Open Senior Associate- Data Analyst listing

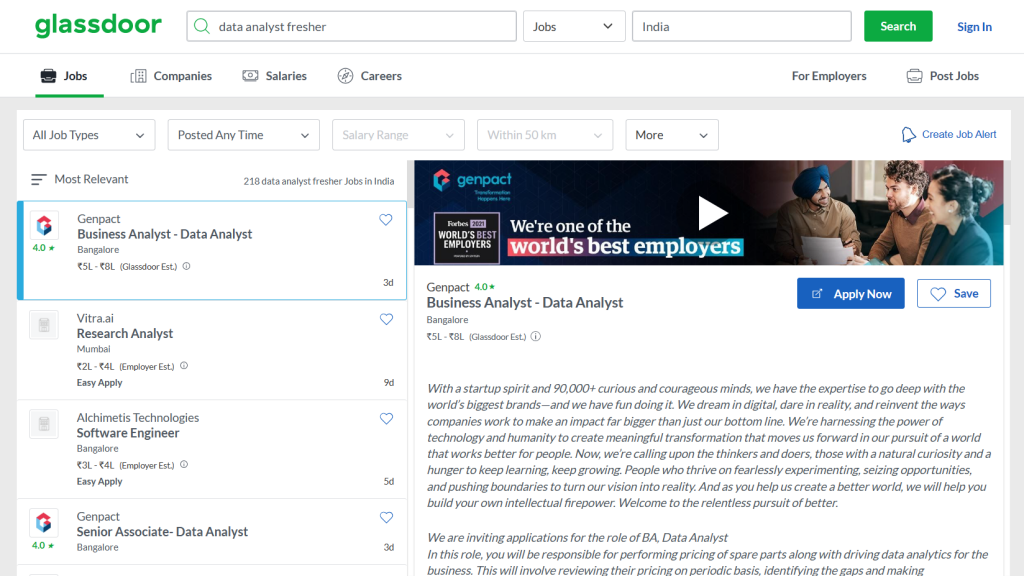[162, 532]
